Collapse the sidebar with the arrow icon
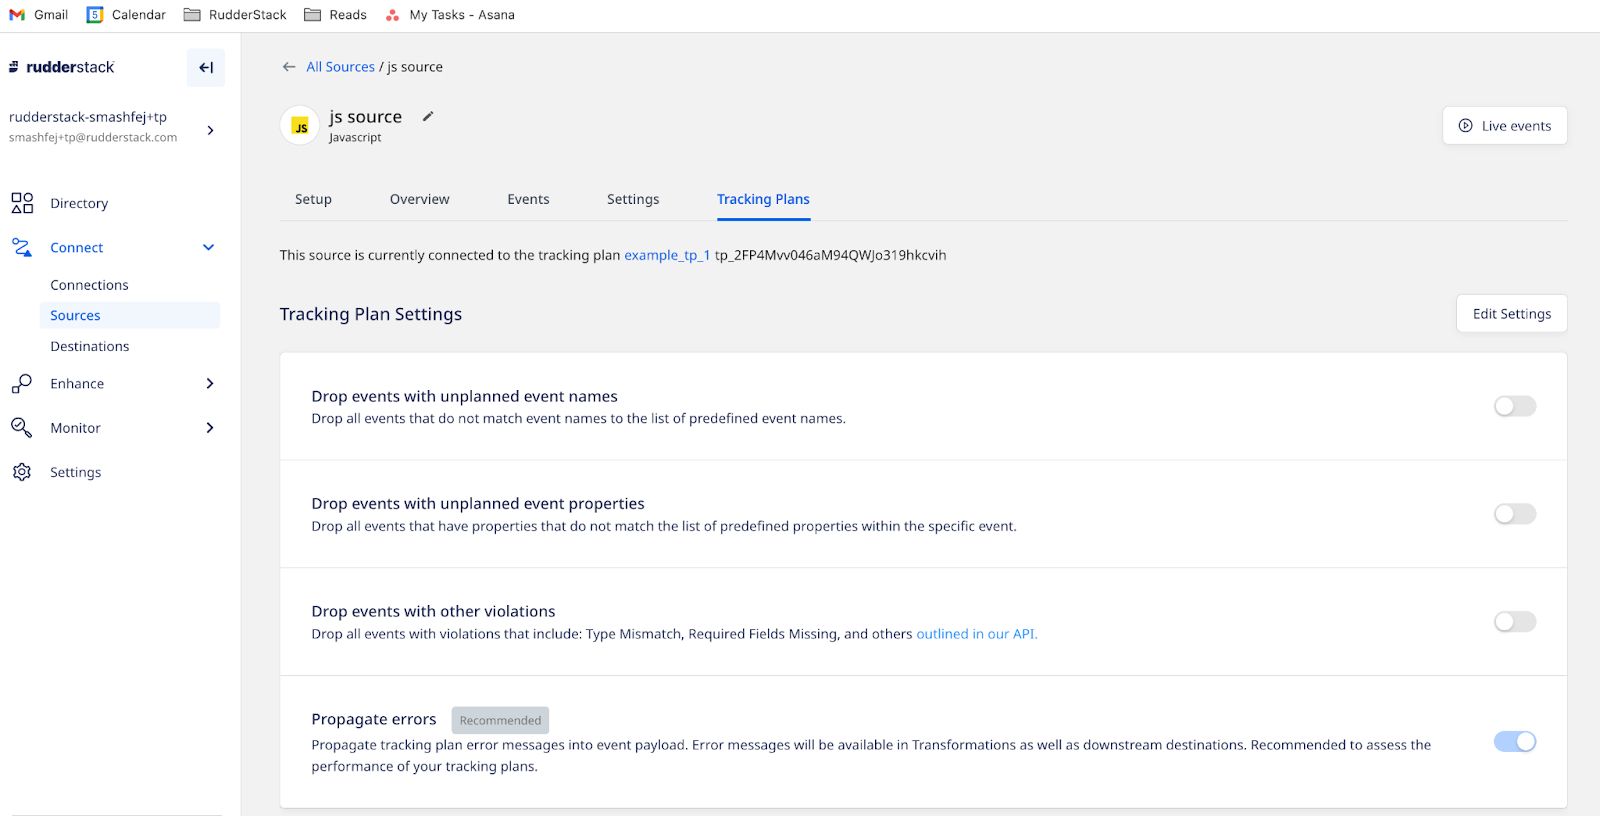 pyautogui.click(x=206, y=68)
